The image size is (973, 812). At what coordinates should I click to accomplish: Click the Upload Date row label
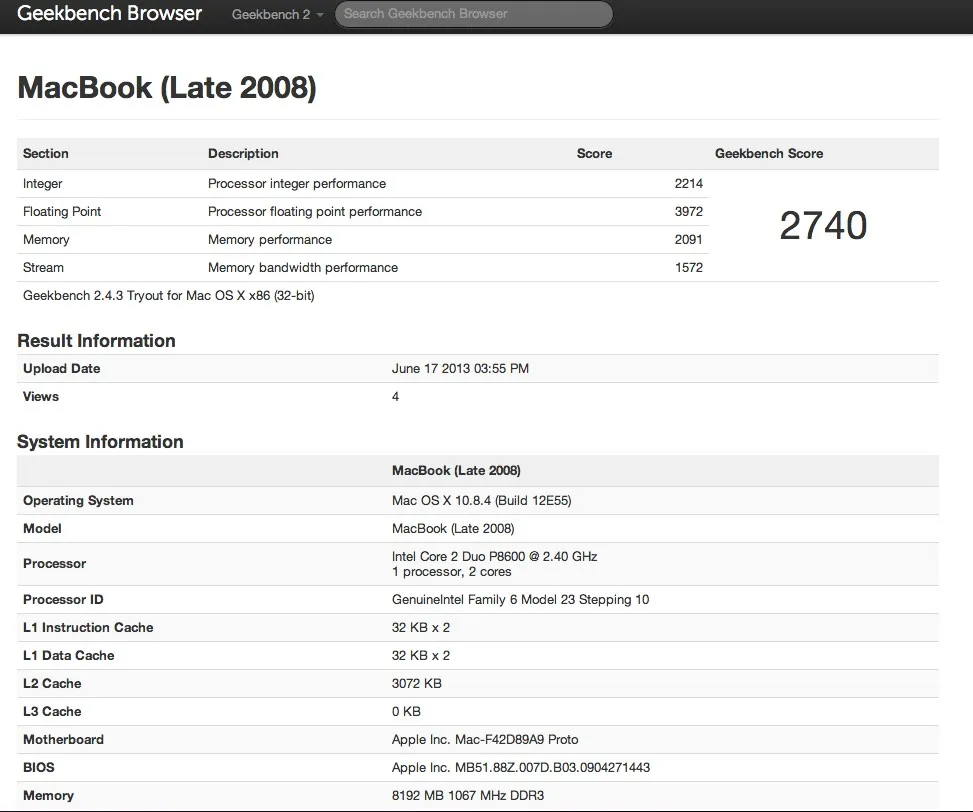(x=61, y=368)
